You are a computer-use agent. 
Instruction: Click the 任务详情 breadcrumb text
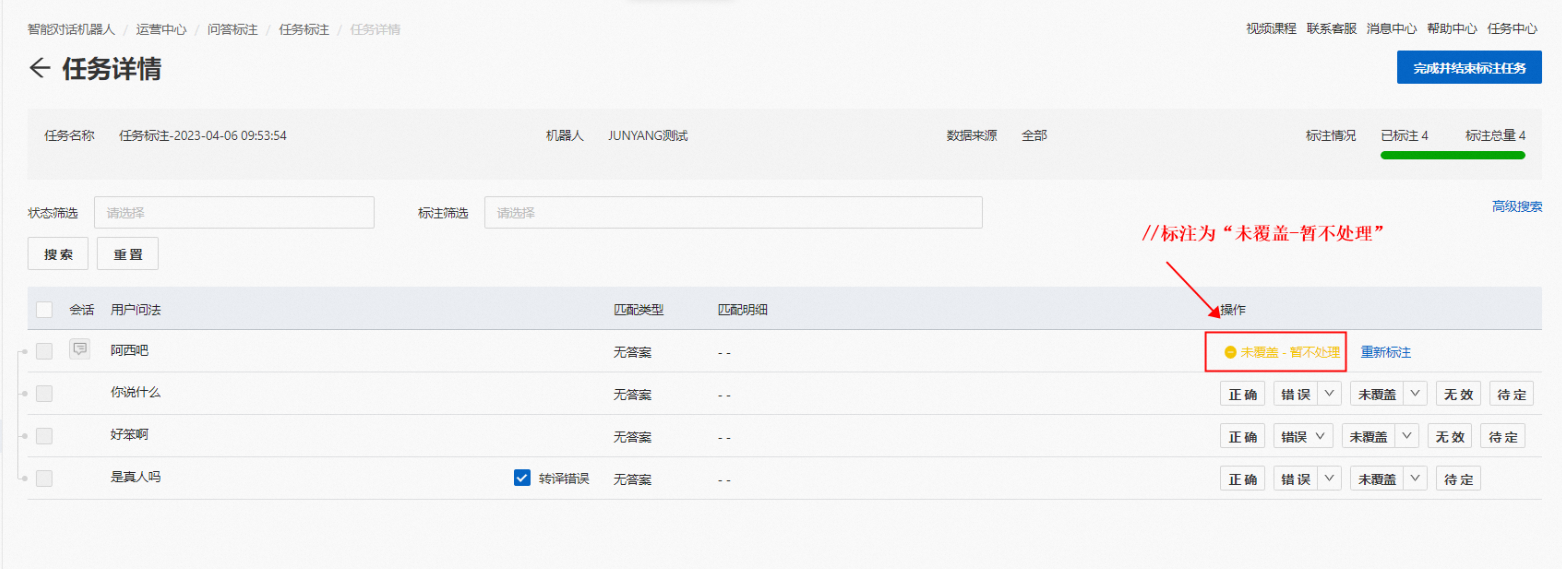pos(375,30)
